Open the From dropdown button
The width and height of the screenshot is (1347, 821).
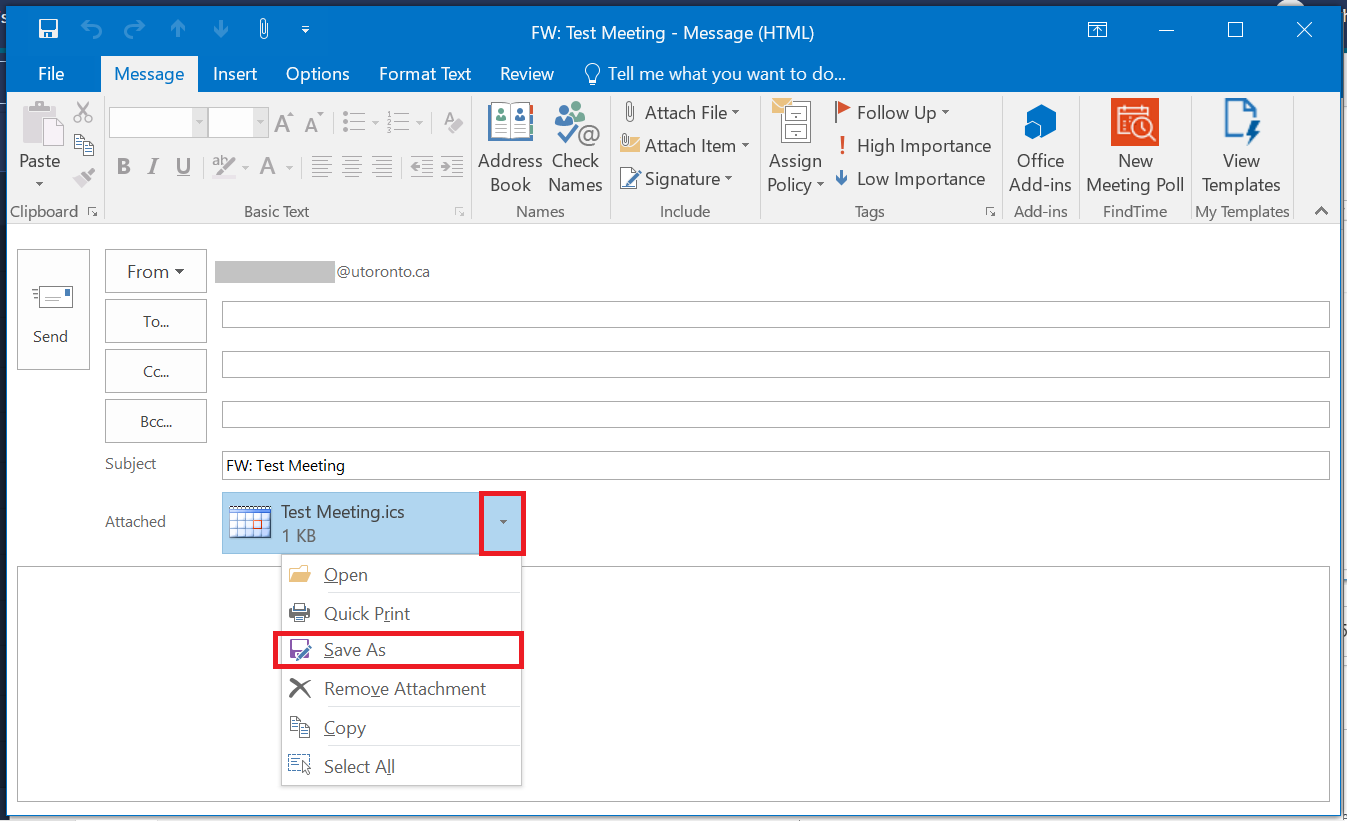pyautogui.click(x=156, y=271)
